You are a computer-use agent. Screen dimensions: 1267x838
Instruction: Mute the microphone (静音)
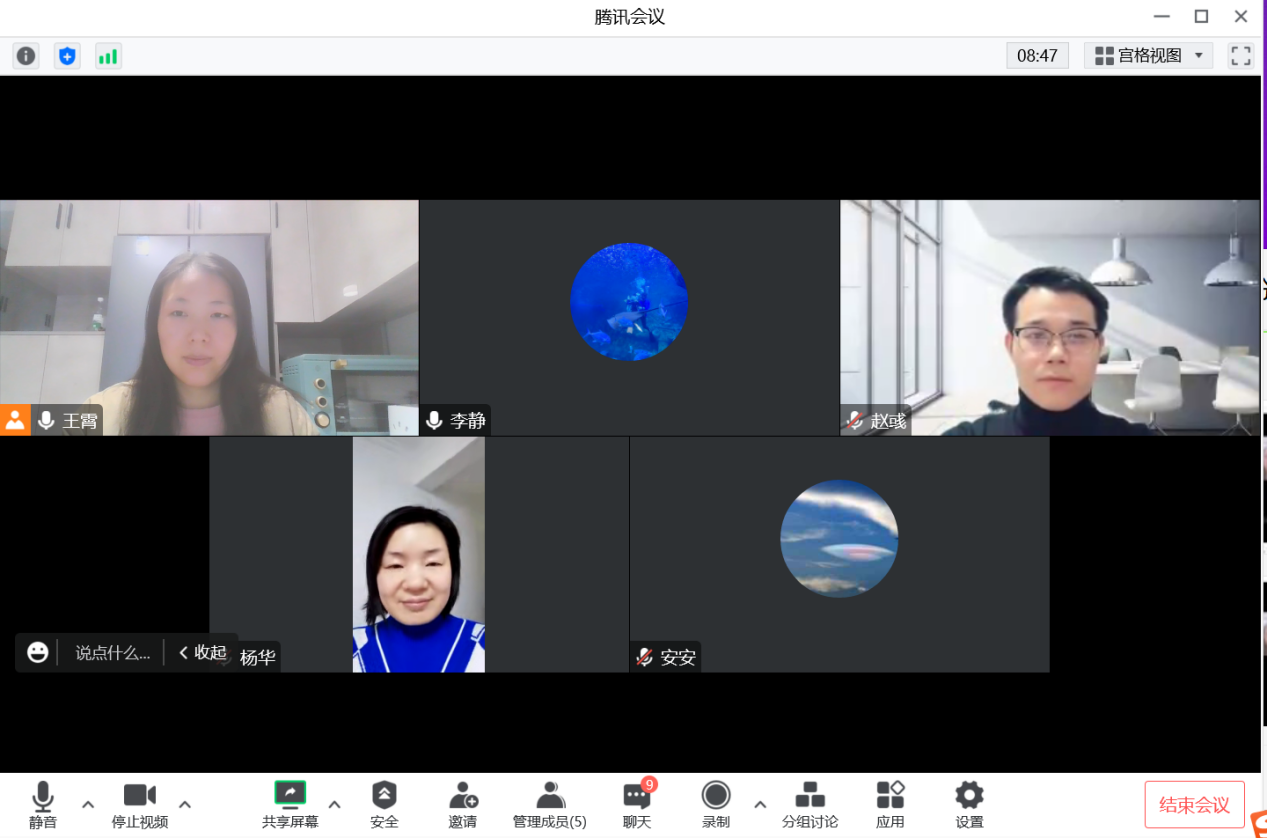click(x=43, y=804)
